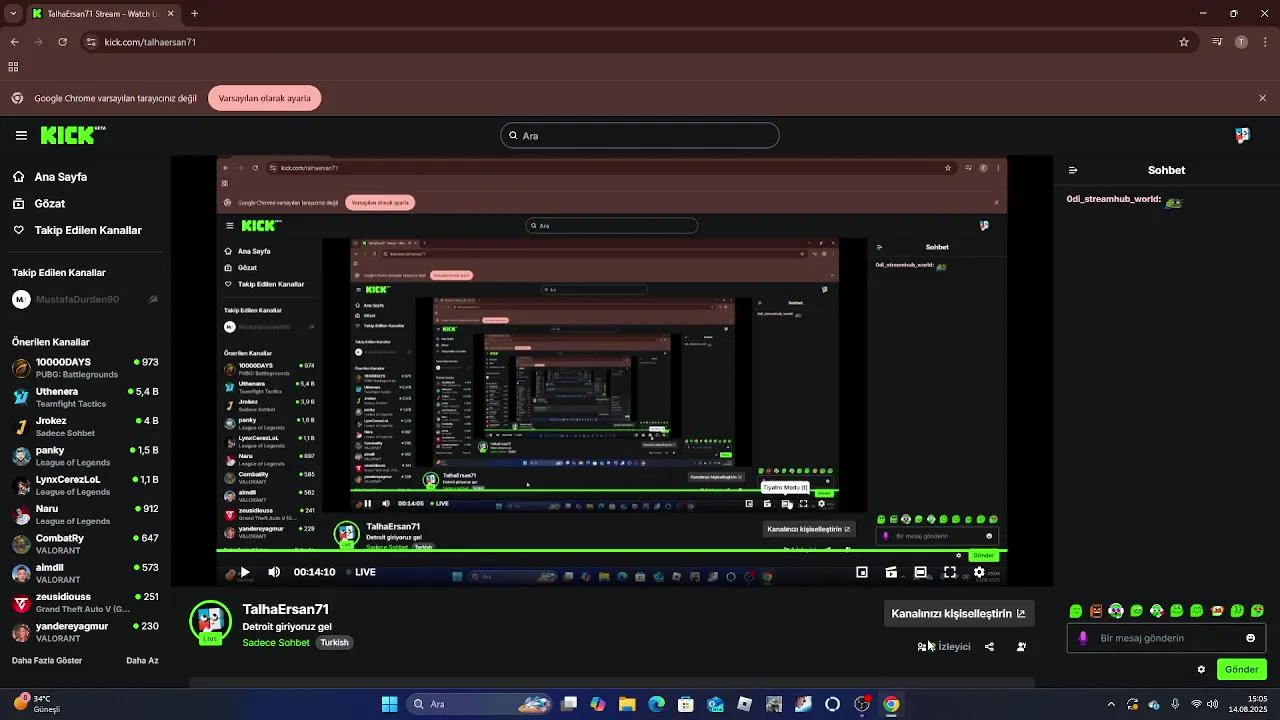Click the user icon below Kanalınızı kişiselleştirin
The image size is (1280, 720).
click(1021, 646)
